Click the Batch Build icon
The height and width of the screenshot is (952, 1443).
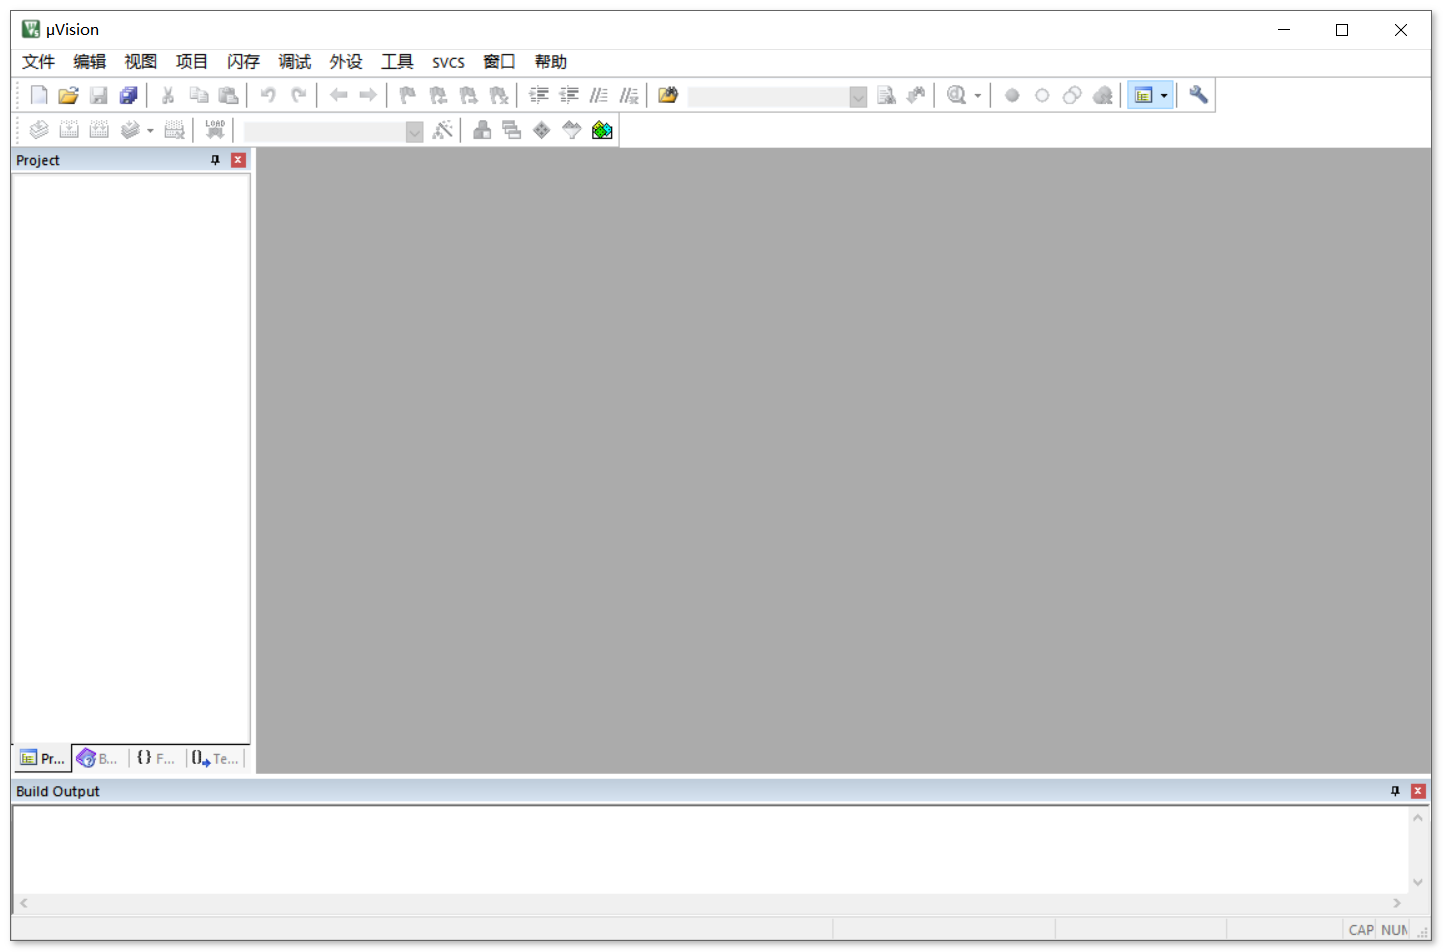pyautogui.click(x=130, y=130)
